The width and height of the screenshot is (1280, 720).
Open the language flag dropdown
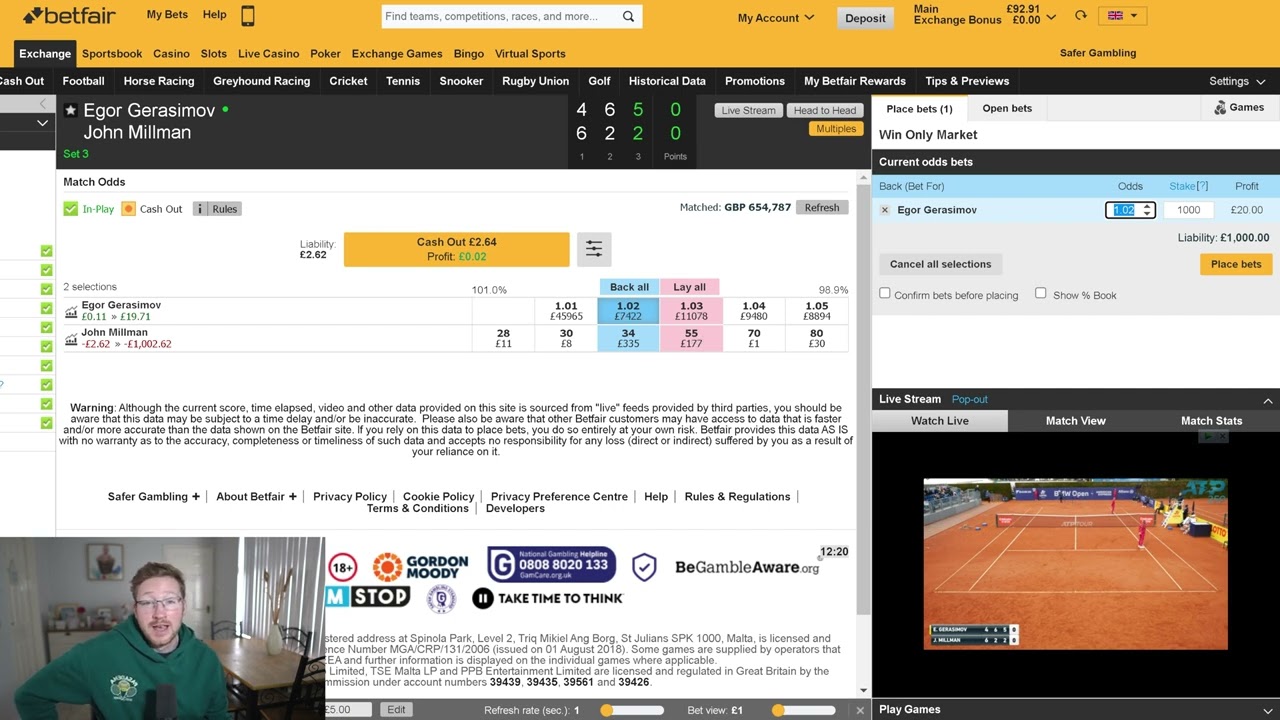[x=1122, y=15]
